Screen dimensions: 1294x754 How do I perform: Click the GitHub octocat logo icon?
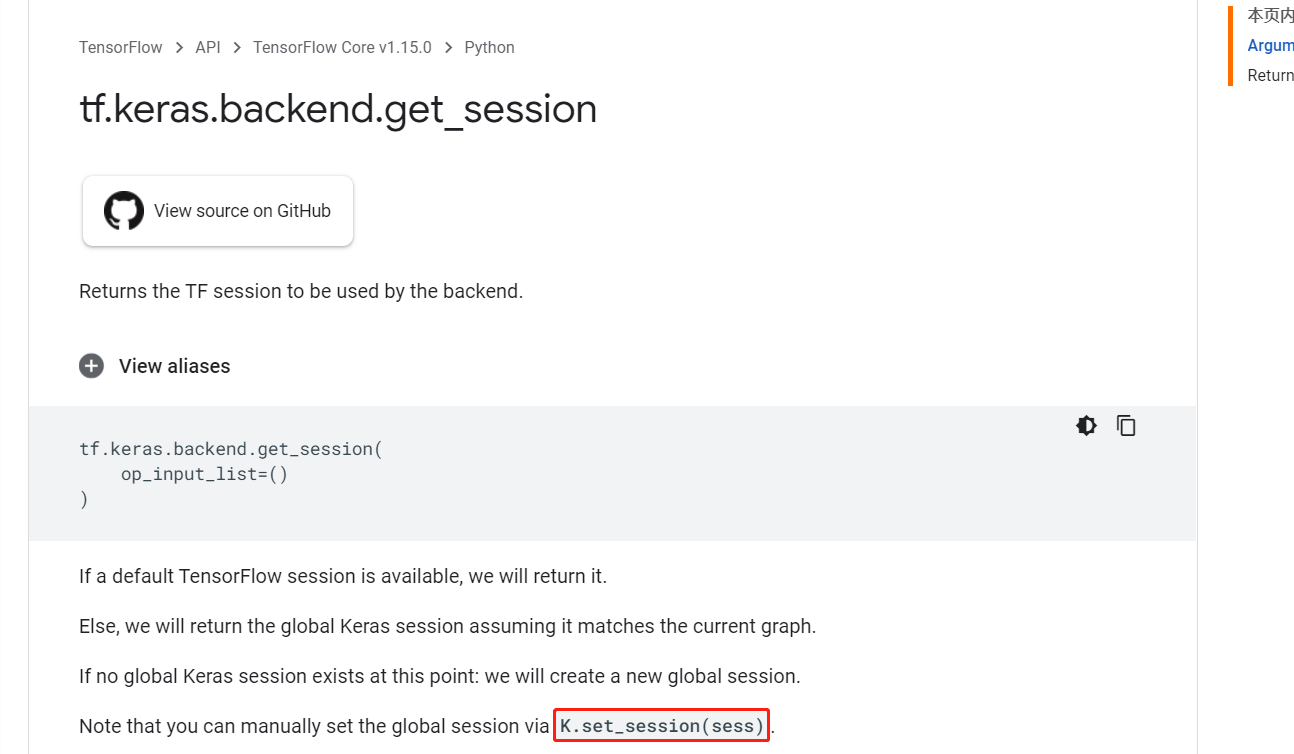(124, 211)
